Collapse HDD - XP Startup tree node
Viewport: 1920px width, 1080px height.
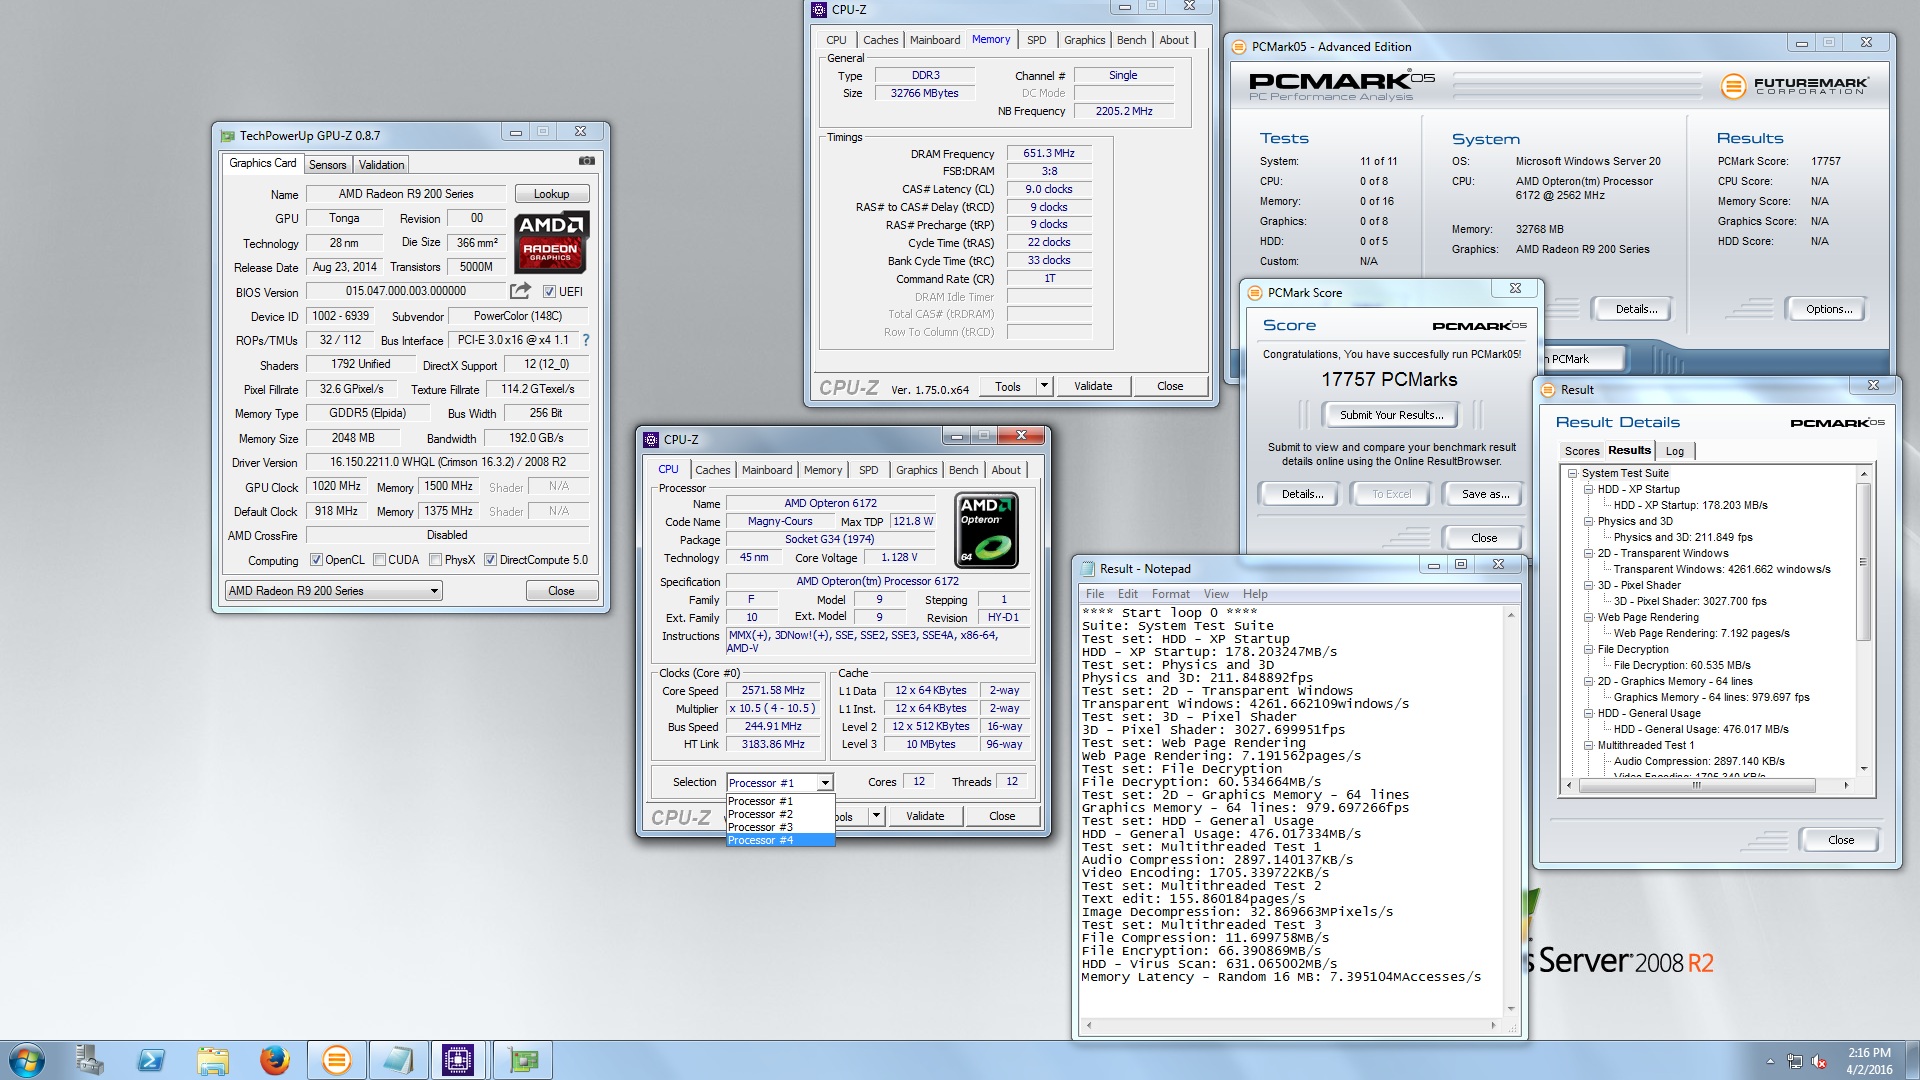[x=1588, y=489]
